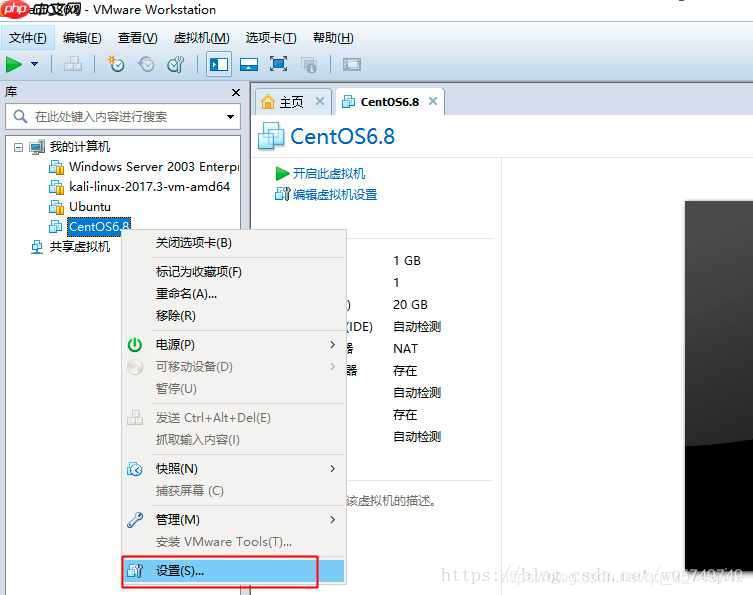Choose 关闭选项卡(B) from context menu
The image size is (753, 595).
coord(234,243)
